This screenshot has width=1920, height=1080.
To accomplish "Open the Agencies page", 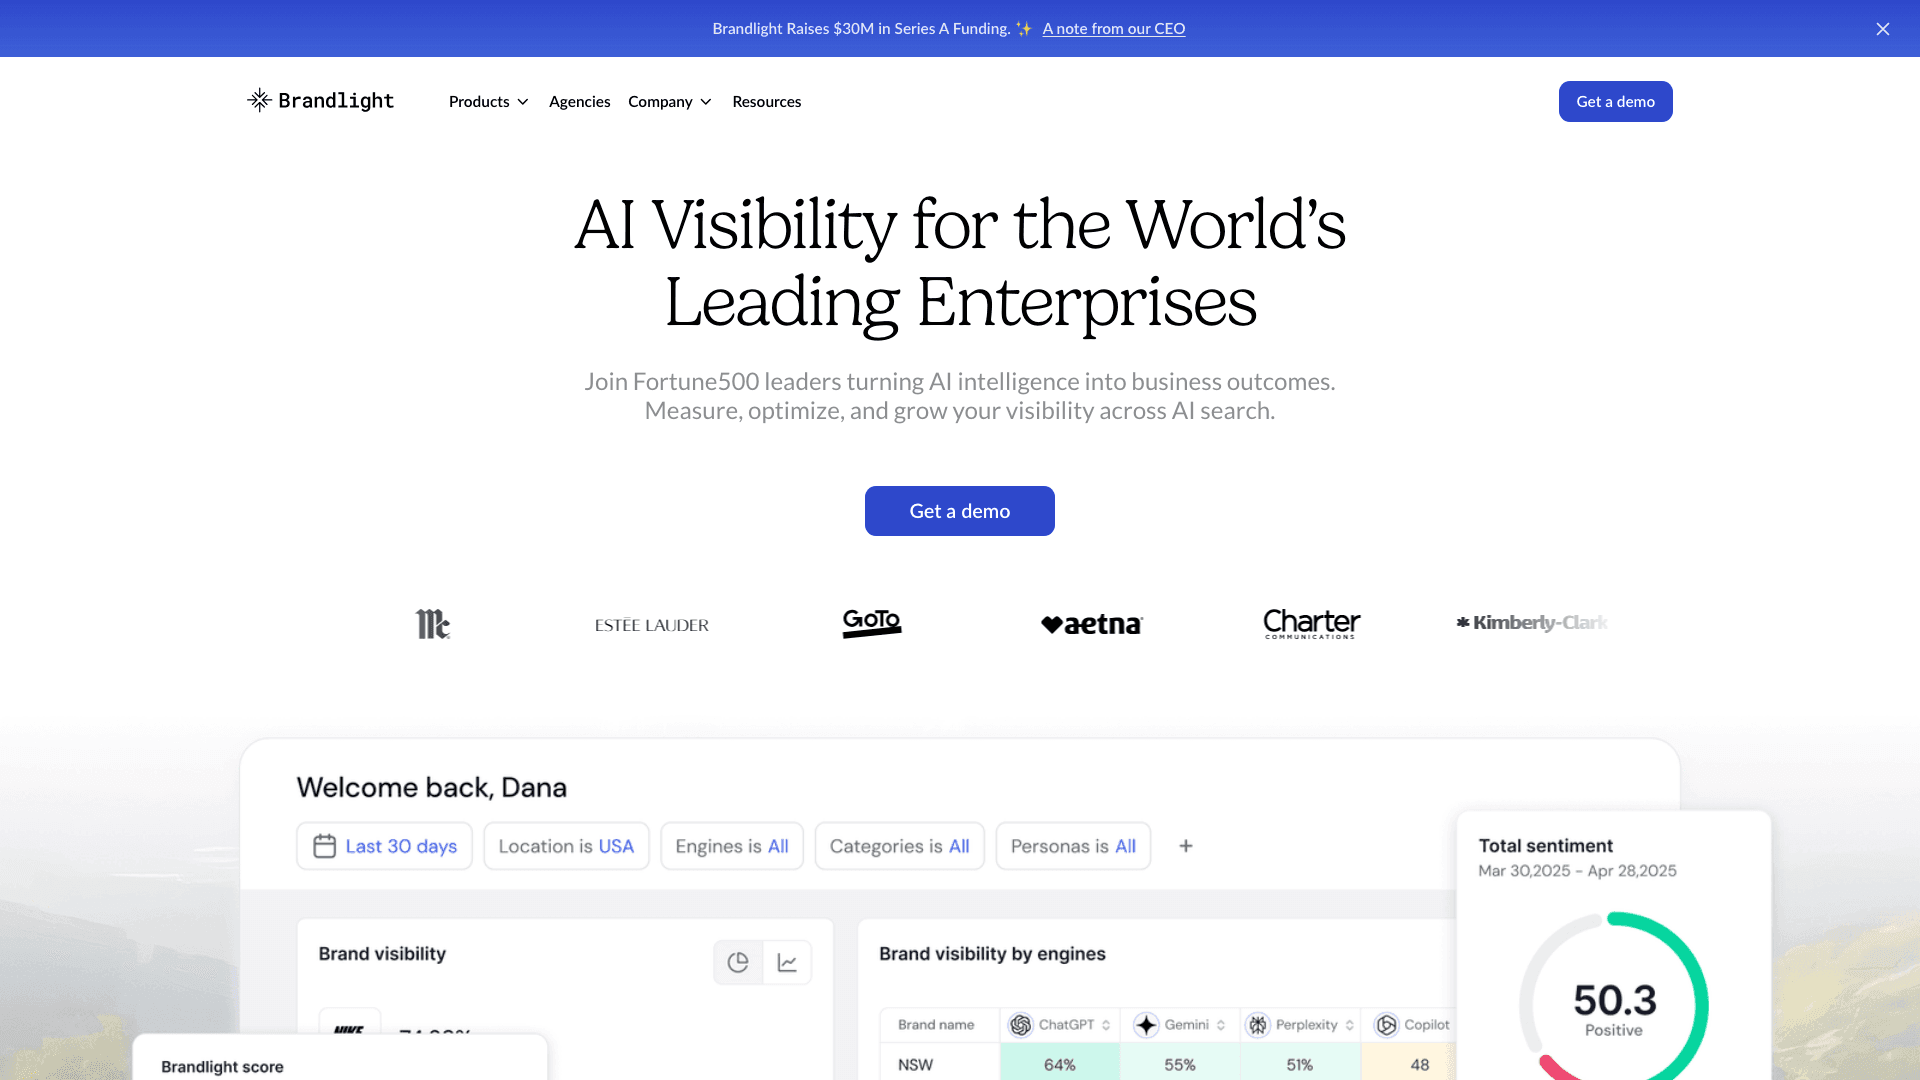I will click(579, 101).
